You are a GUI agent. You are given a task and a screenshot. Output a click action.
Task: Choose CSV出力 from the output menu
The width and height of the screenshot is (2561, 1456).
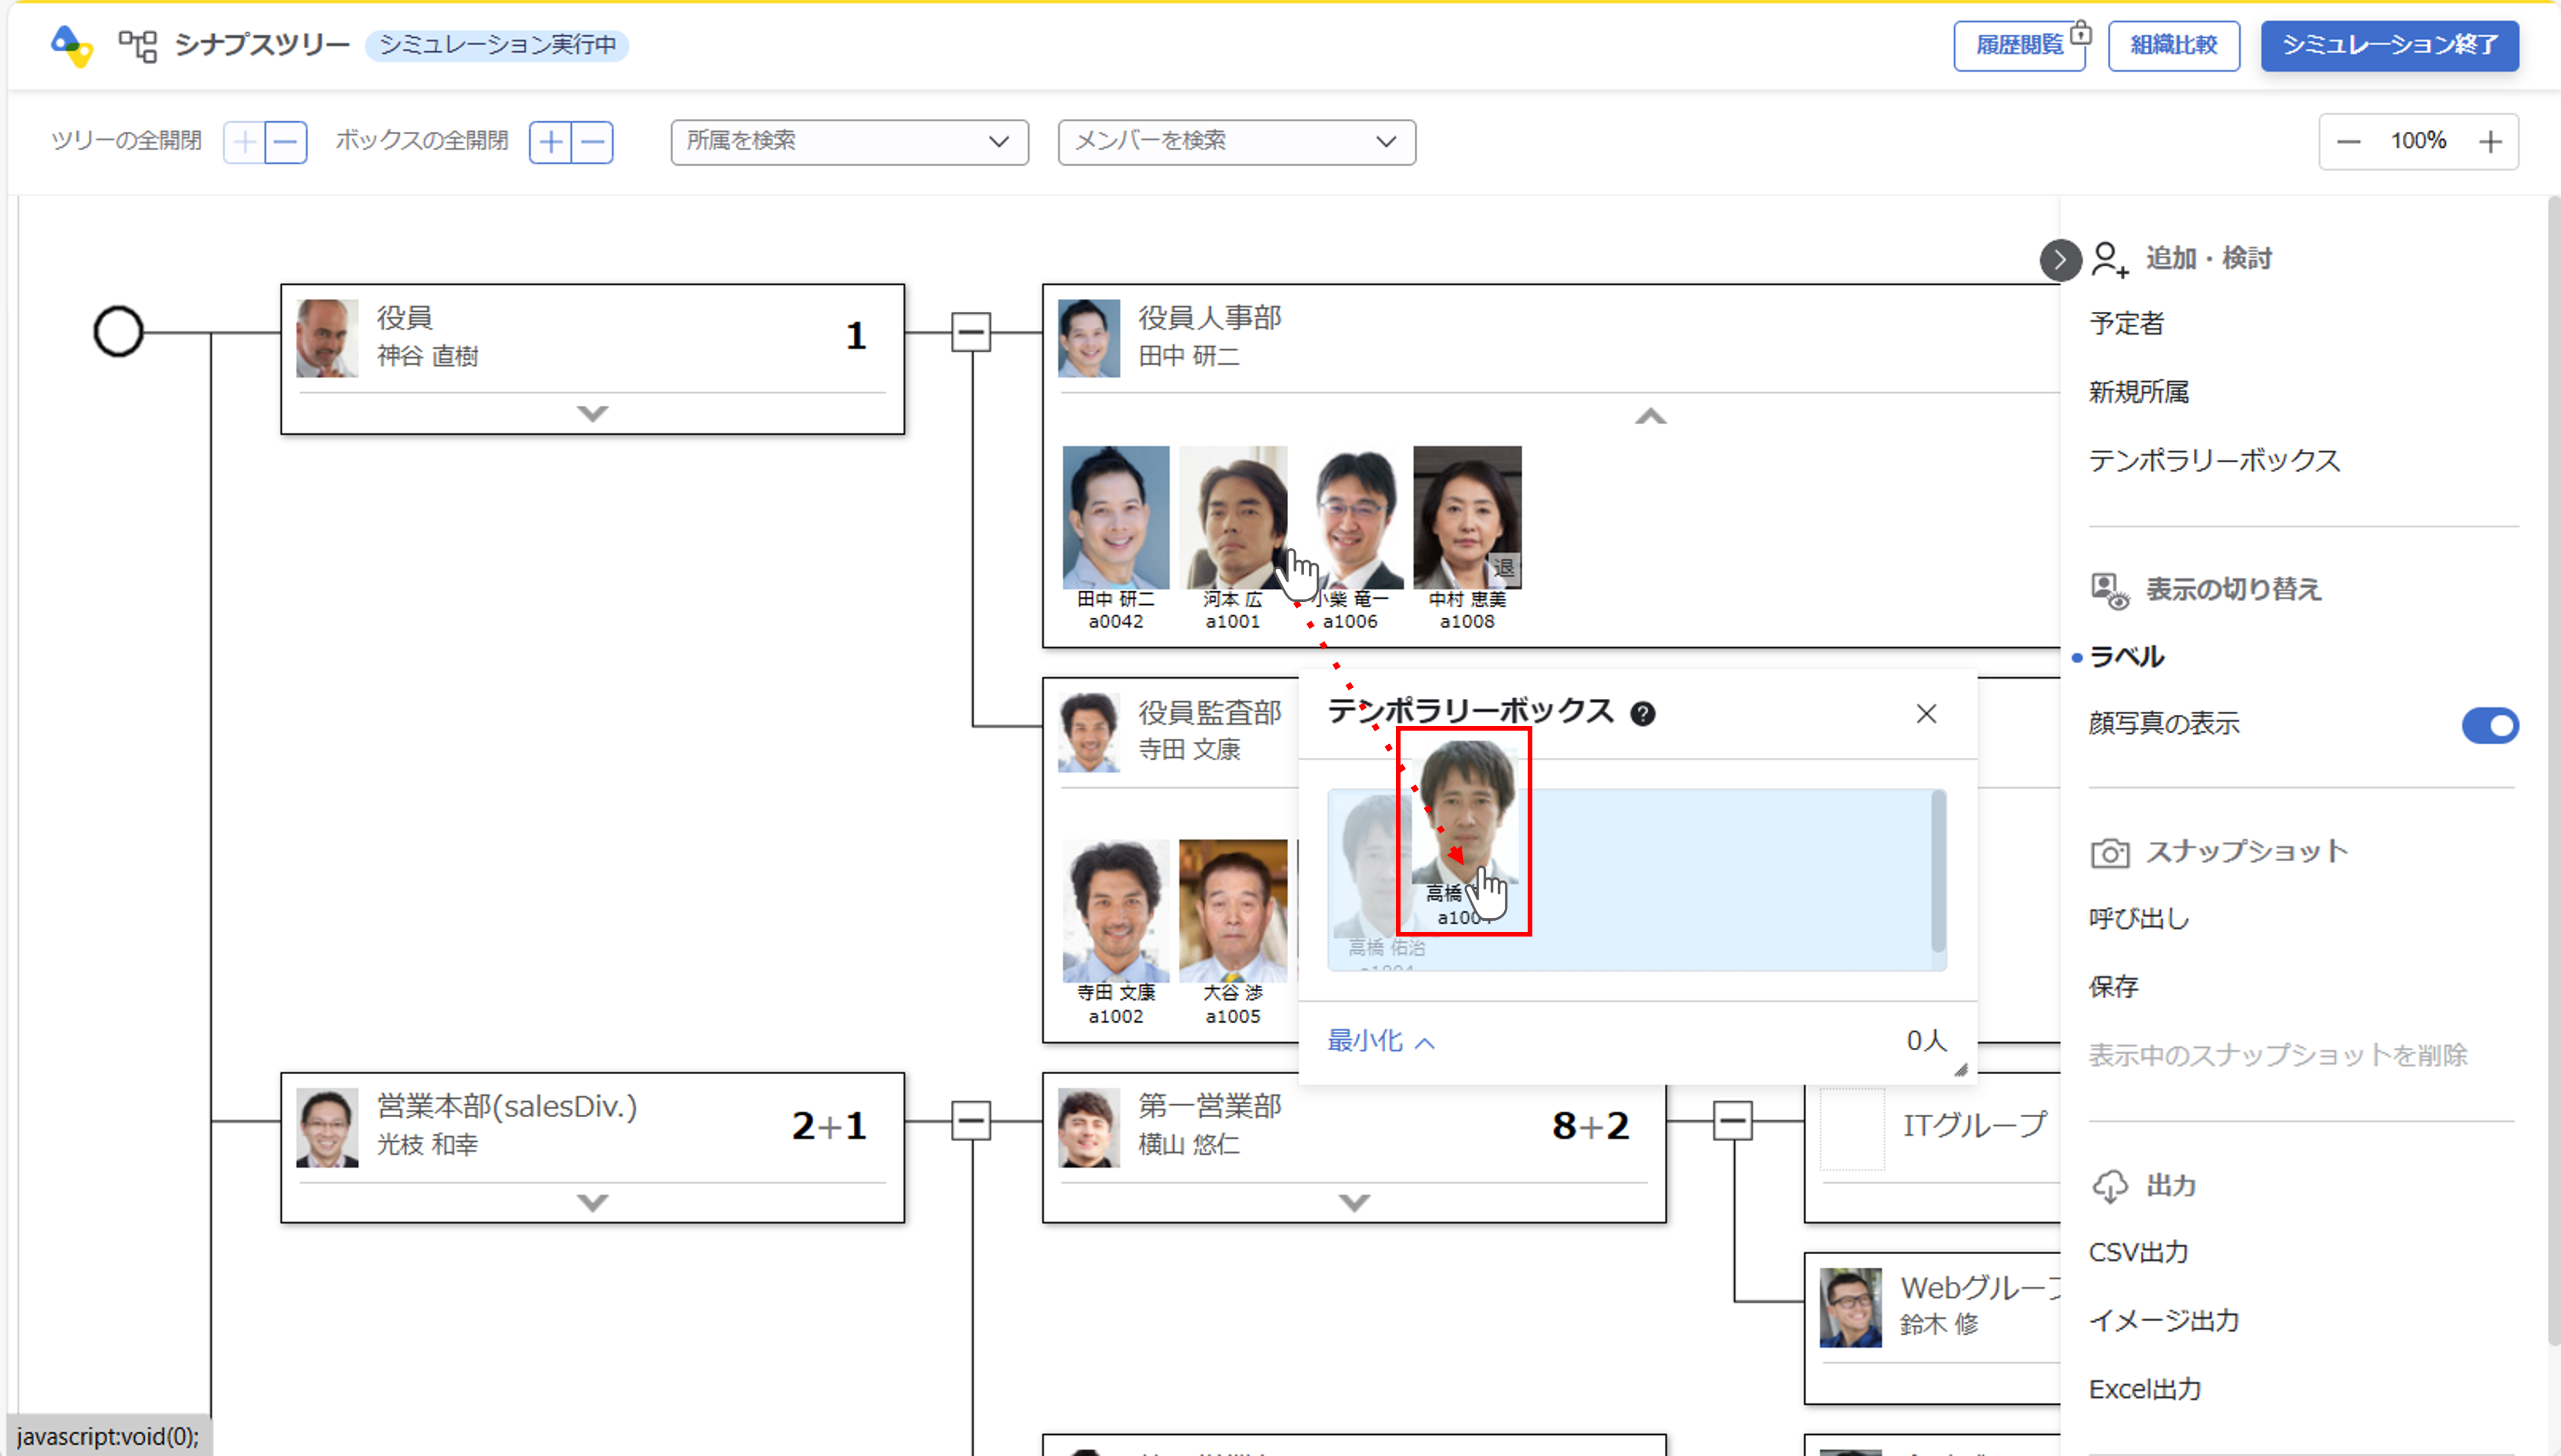2138,1252
